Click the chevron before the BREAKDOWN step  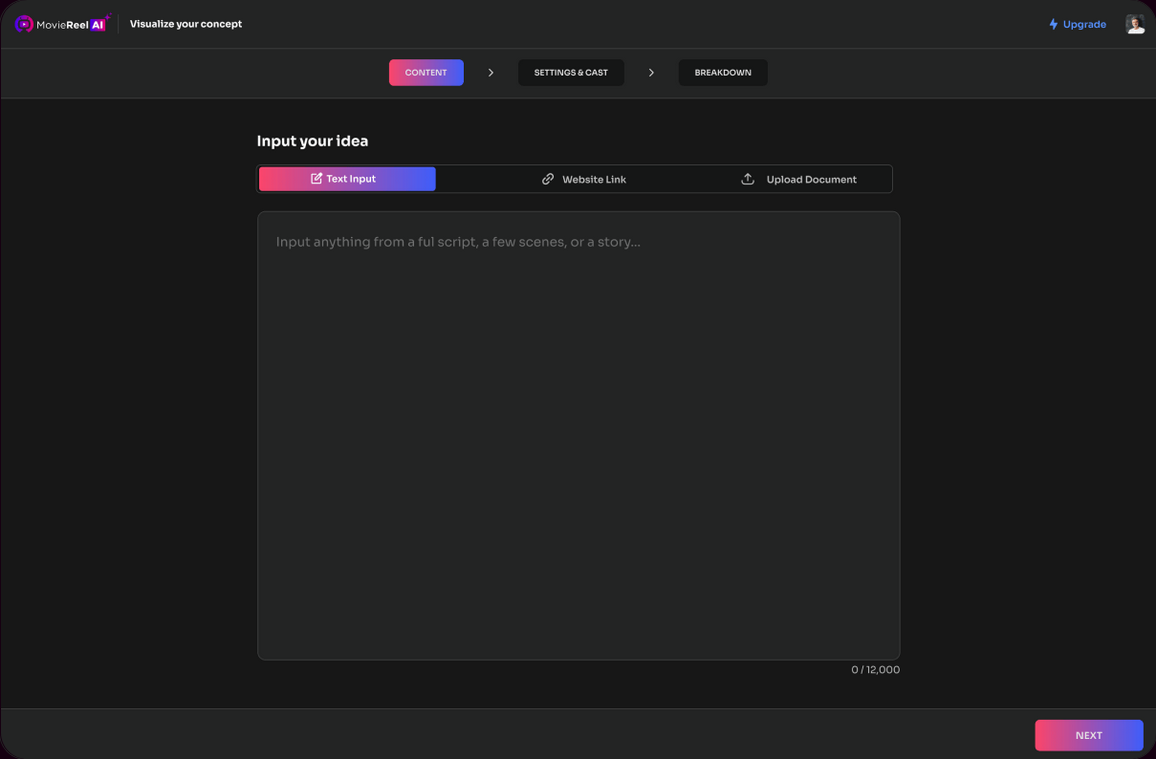(x=651, y=73)
